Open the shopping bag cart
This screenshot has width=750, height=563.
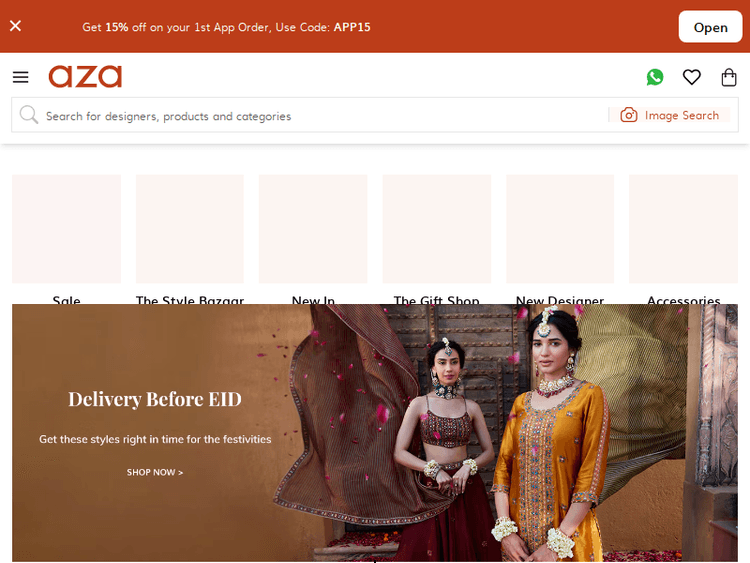pyautogui.click(x=729, y=77)
